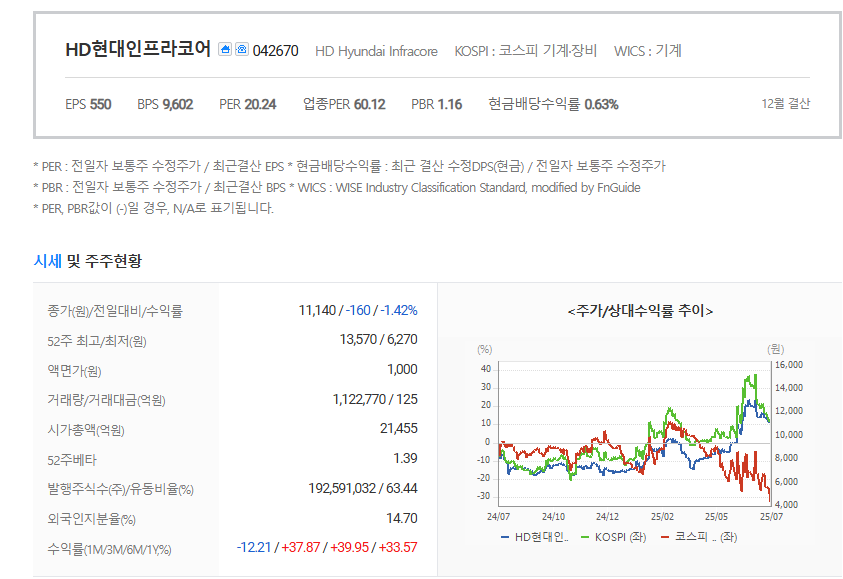Click the HD Hyundai Infracore English name
843x579 pixels.
[376, 51]
